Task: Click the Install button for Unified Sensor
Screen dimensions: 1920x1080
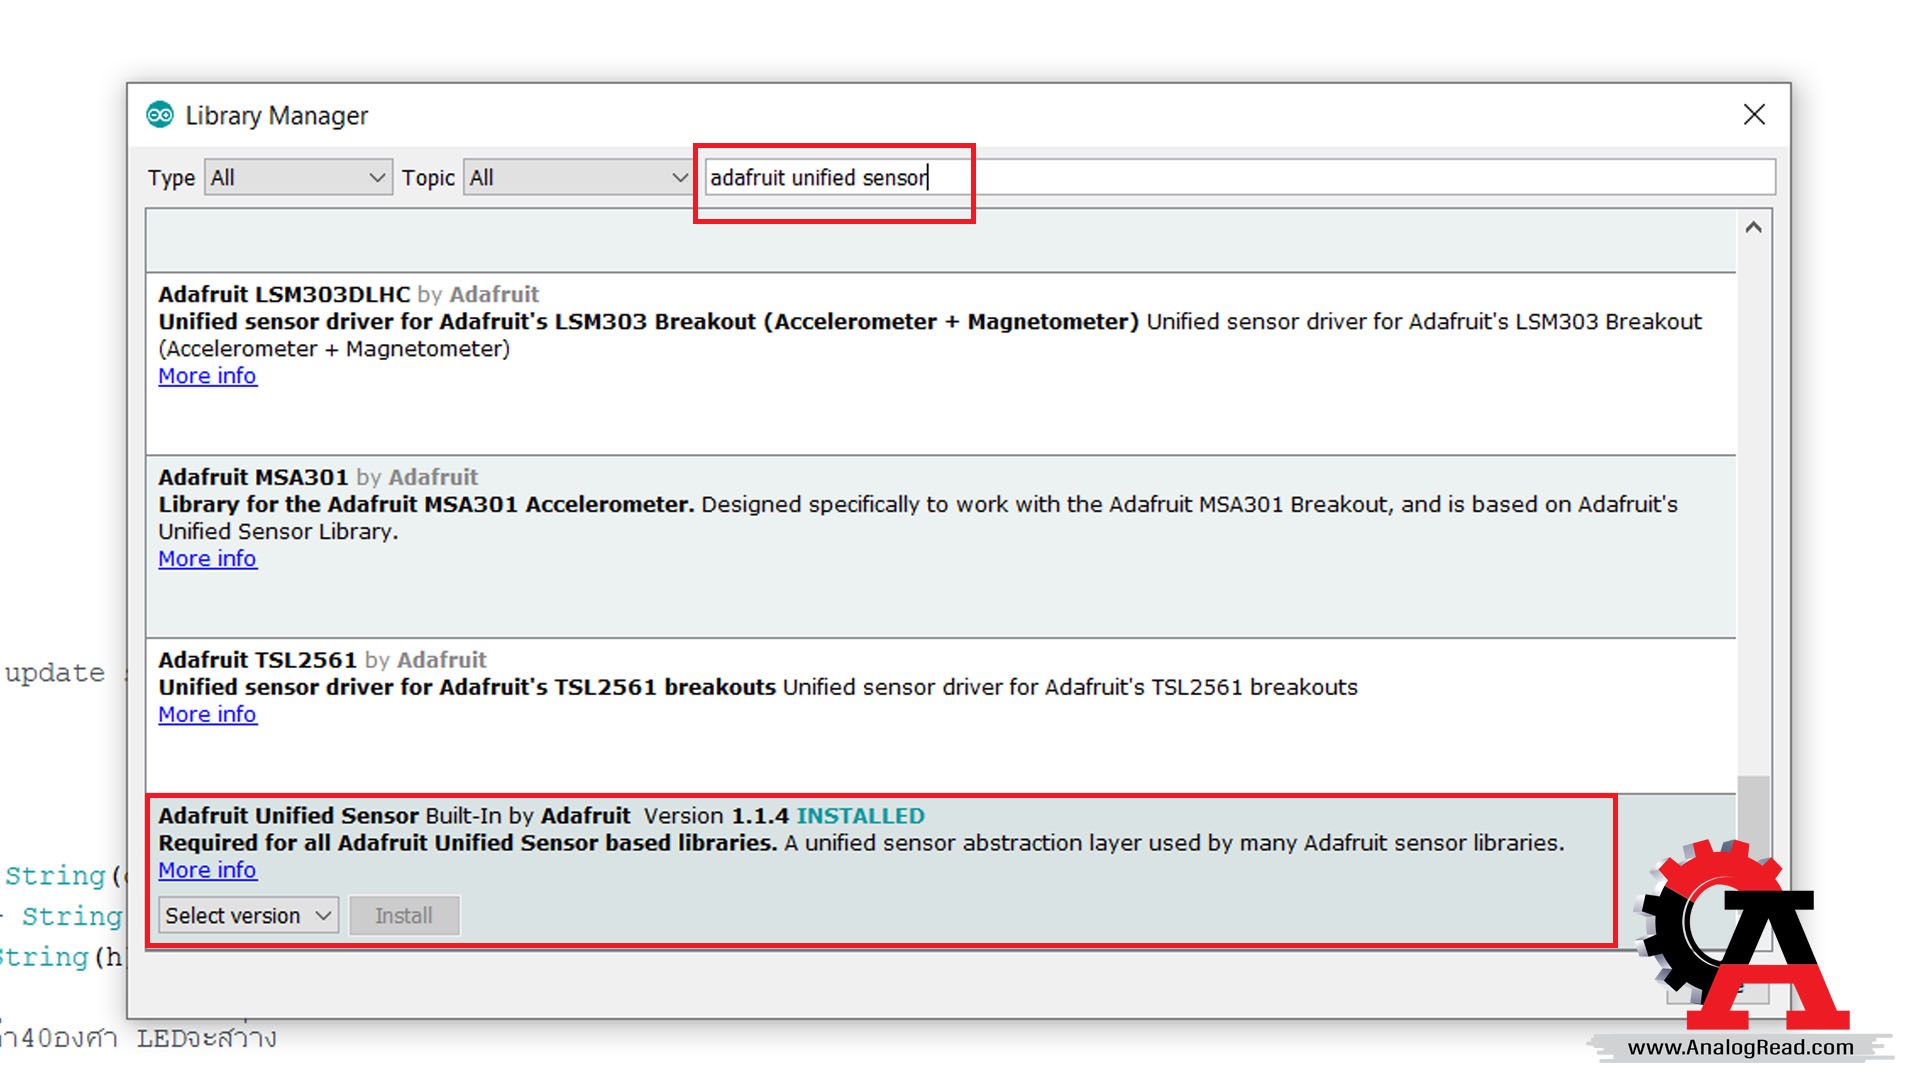Action: click(404, 916)
